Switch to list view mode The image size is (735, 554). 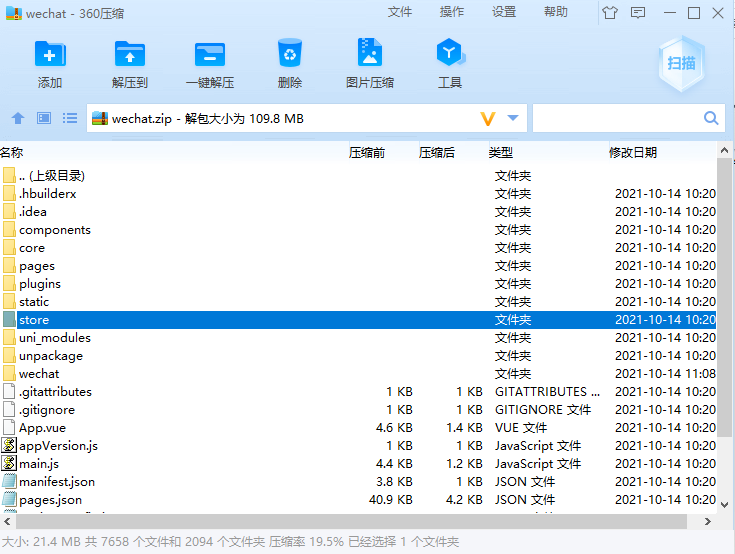tap(69, 118)
